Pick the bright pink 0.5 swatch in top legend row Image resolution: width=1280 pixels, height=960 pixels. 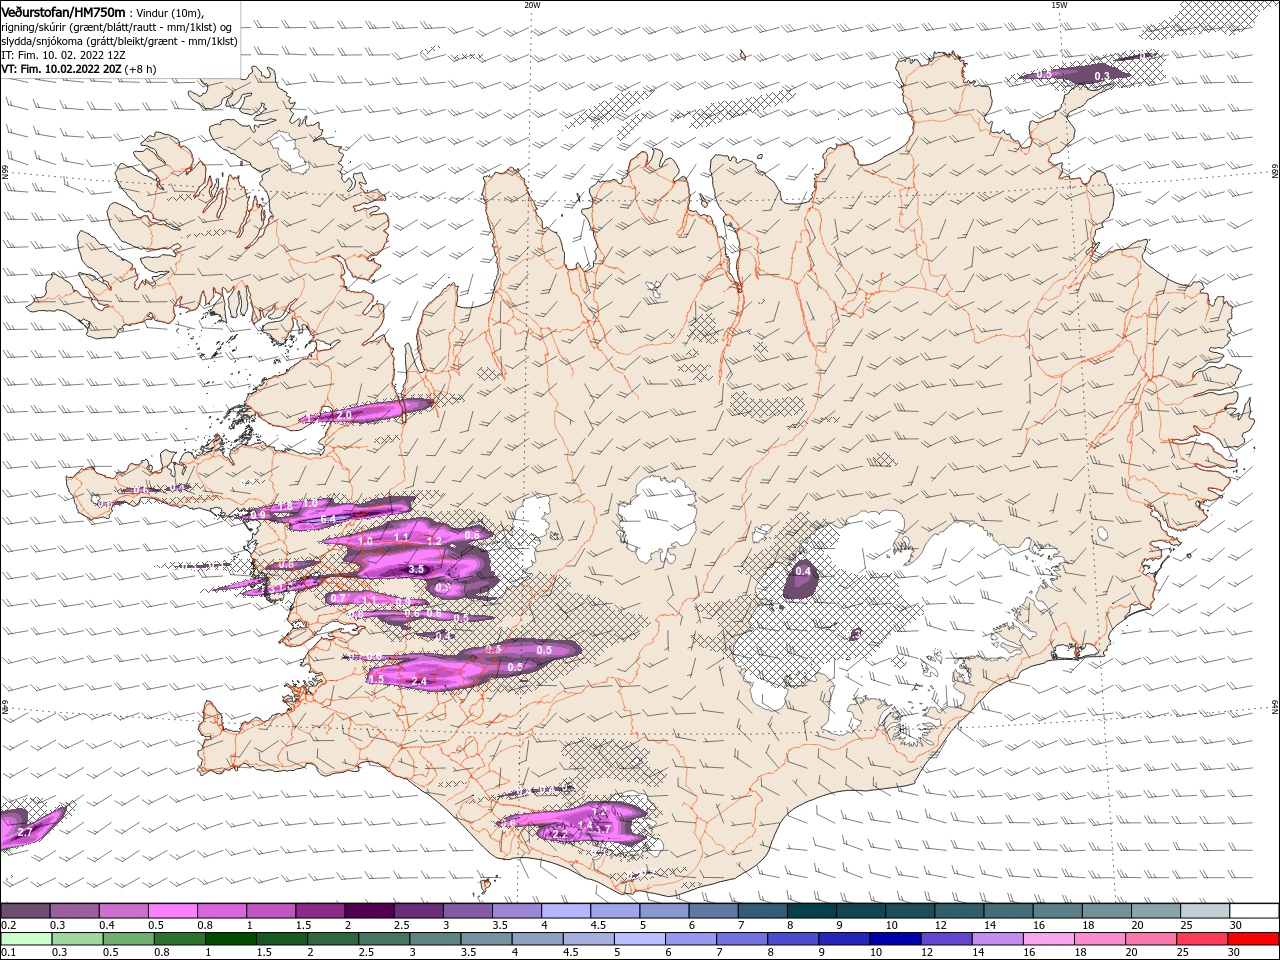[x=172, y=911]
